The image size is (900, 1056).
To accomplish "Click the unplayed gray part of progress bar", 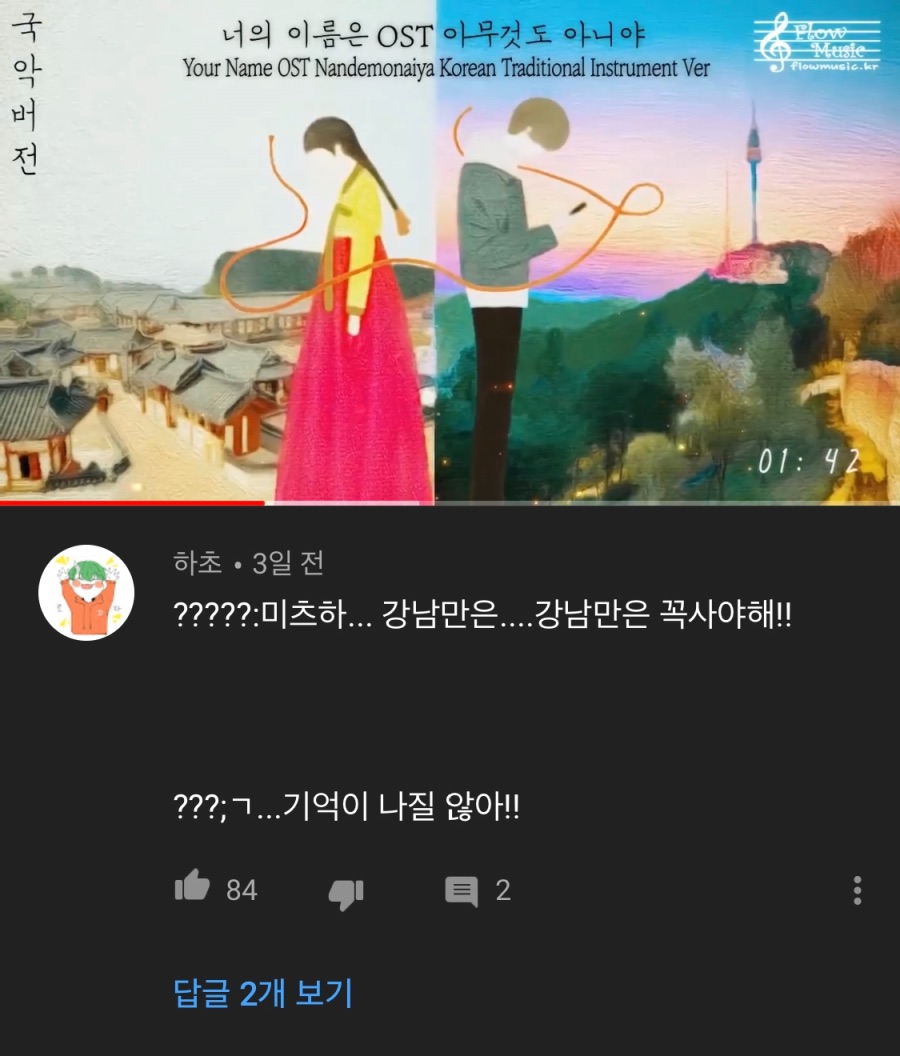I will tap(582, 502).
